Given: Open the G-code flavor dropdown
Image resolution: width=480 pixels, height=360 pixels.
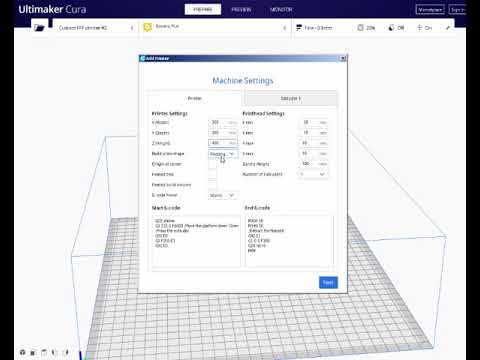Looking at the screenshot, I should (223, 195).
